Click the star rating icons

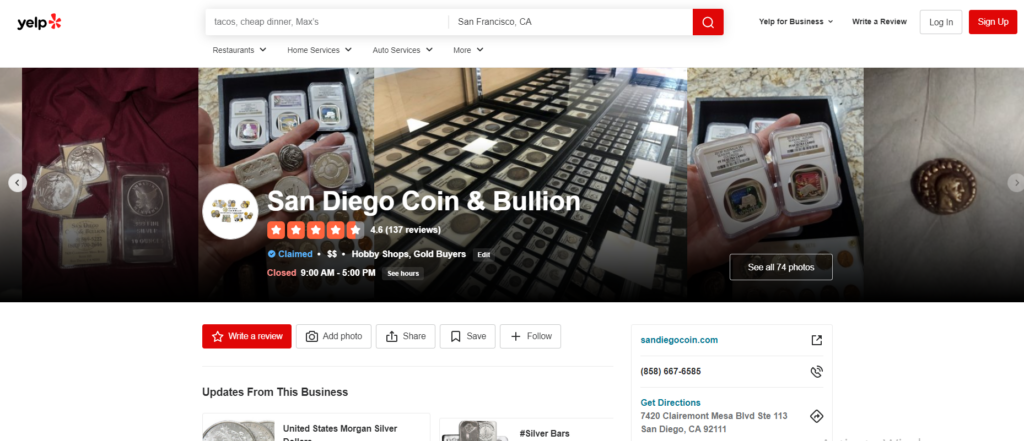coord(315,230)
